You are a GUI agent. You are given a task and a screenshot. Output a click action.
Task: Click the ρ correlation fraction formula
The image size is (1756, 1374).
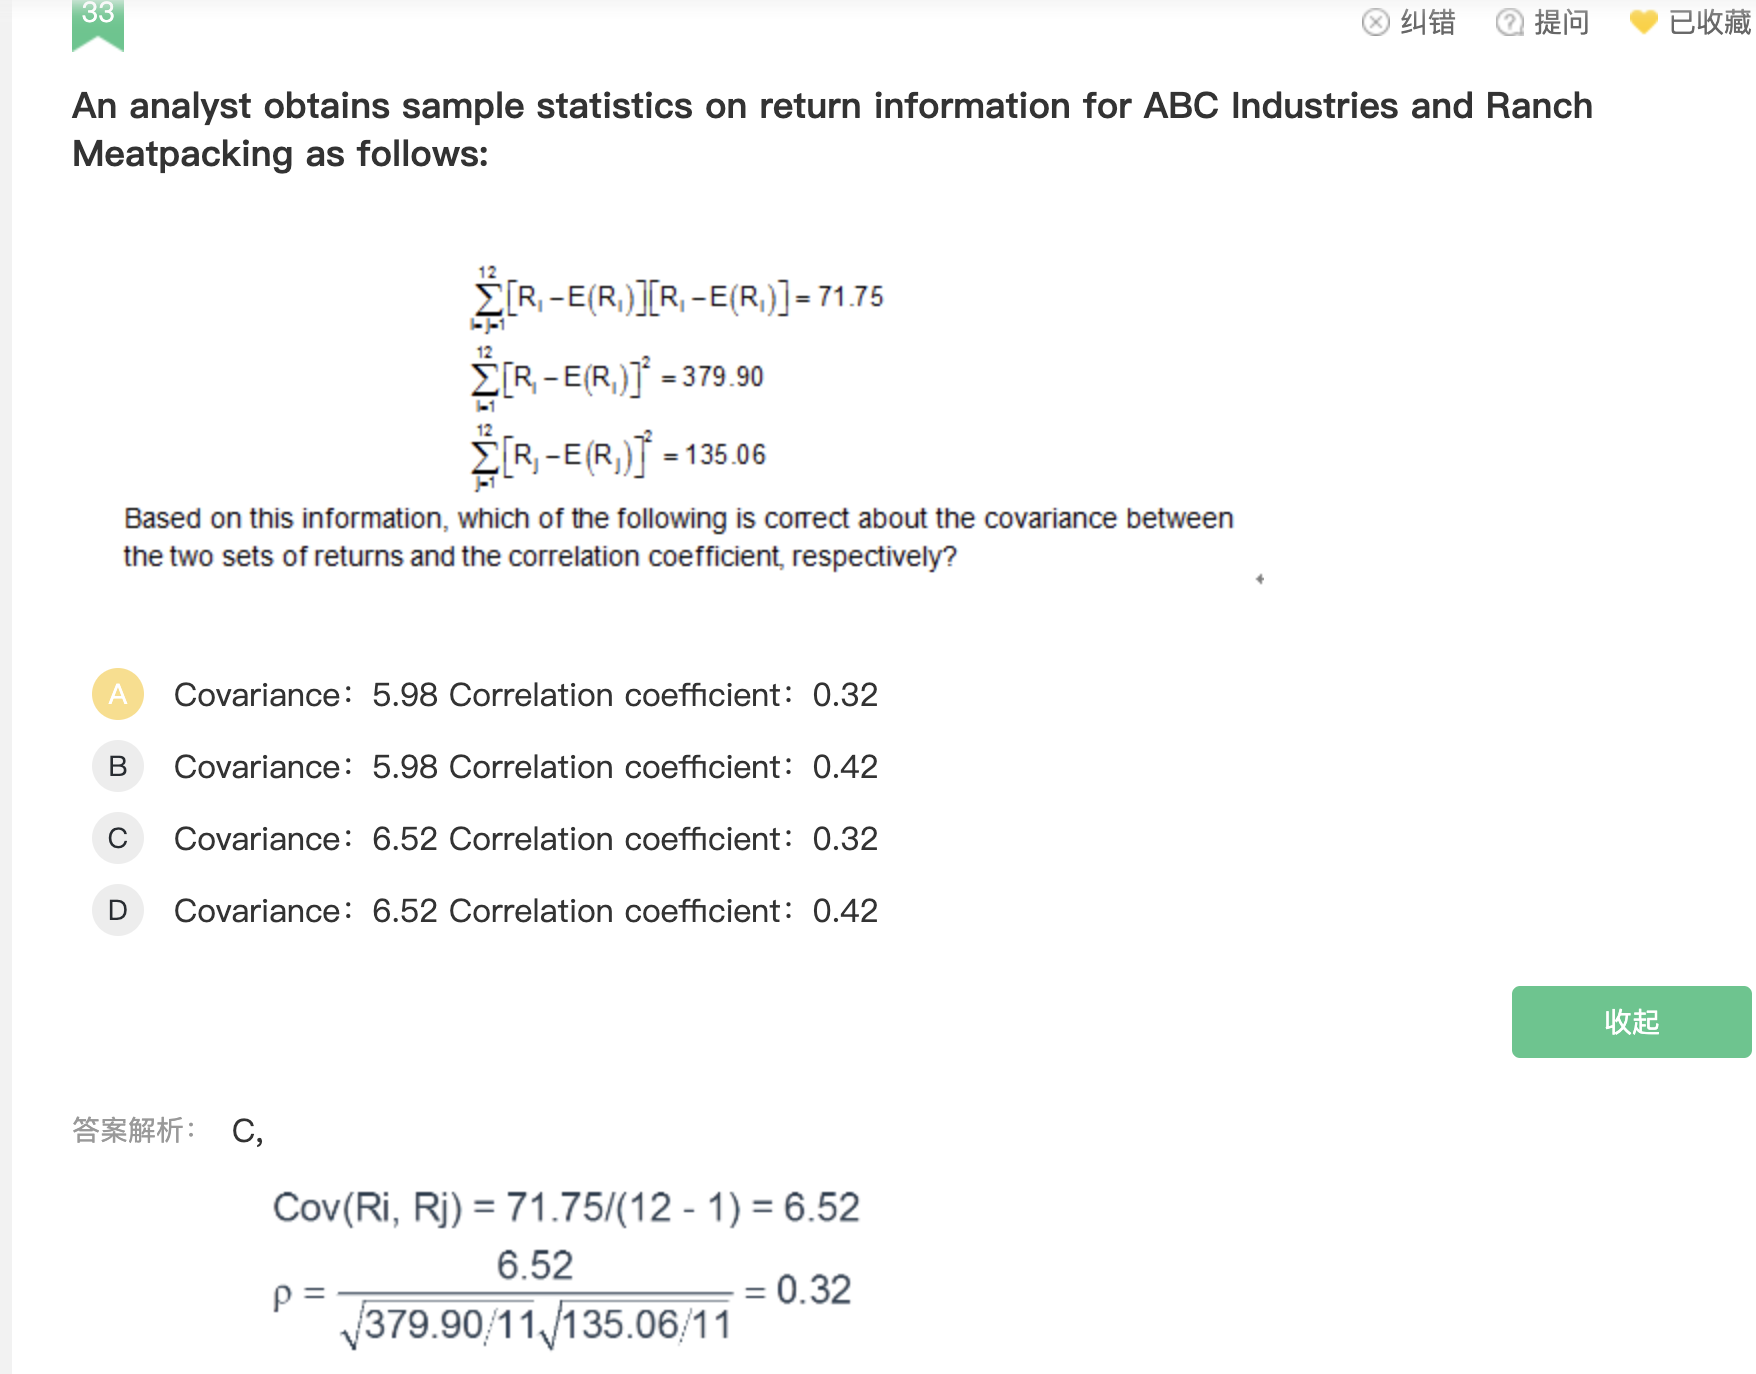(x=562, y=1296)
